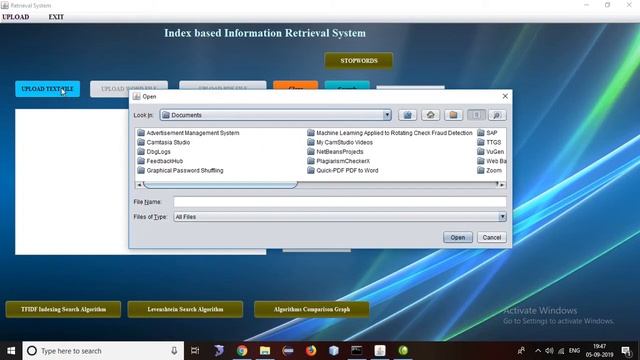The width and height of the screenshot is (640, 360).
Task: Open the Look In Documents dropdown
Action: pos(276,115)
